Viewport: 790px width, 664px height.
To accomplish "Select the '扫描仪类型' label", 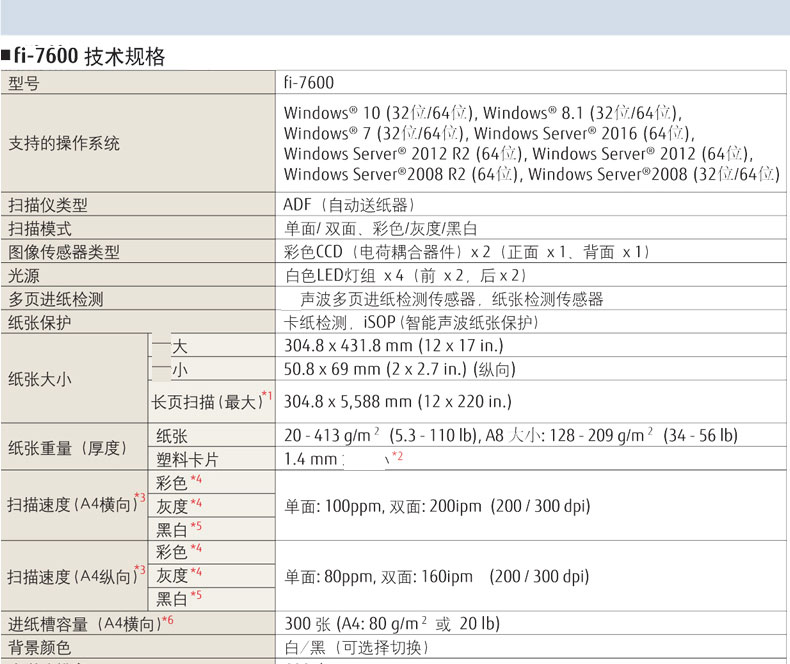I will coord(48,205).
